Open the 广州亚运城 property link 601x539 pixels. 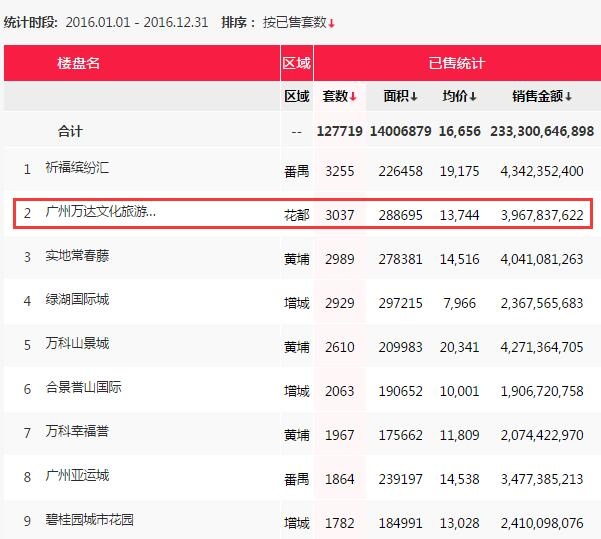(77, 475)
